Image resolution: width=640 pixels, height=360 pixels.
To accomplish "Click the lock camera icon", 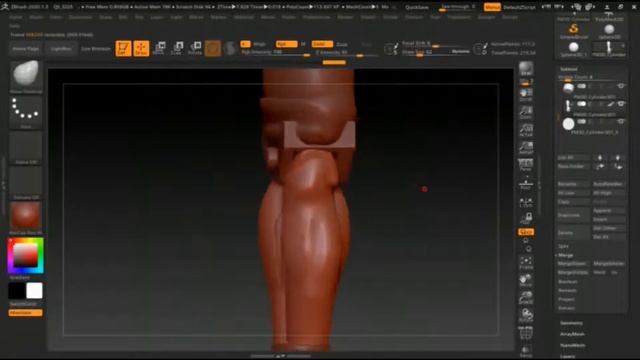I will [526, 218].
